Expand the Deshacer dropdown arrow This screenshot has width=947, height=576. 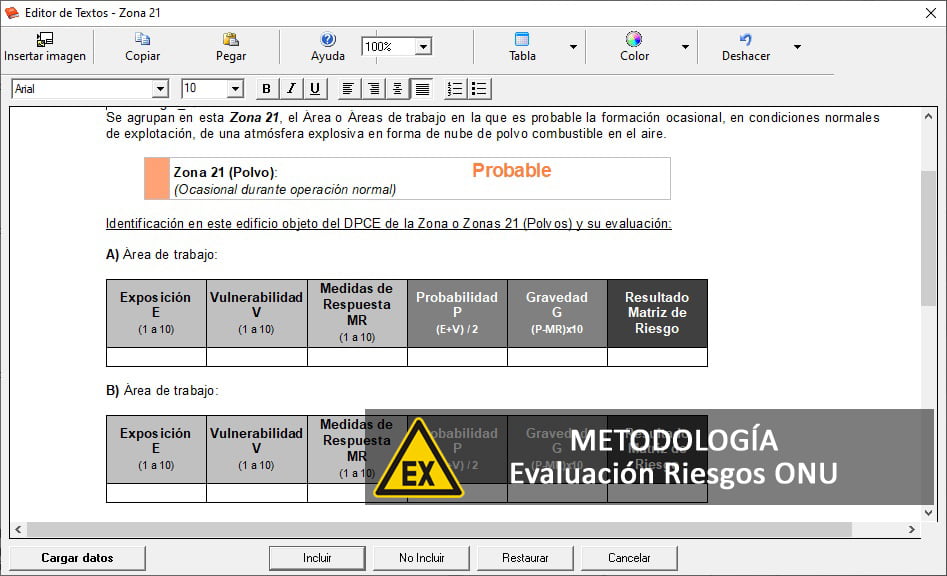pyautogui.click(x=797, y=46)
